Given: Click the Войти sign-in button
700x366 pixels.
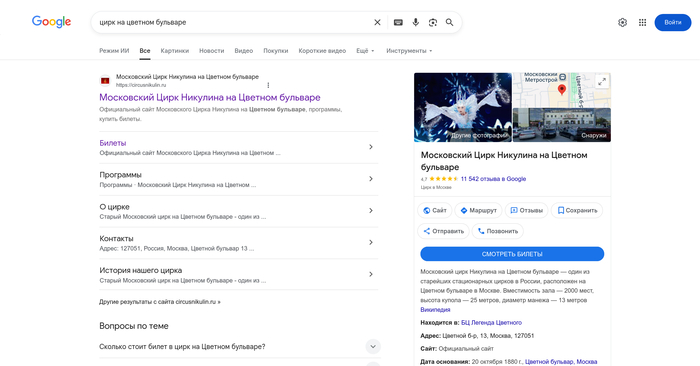Looking at the screenshot, I should pyautogui.click(x=673, y=22).
